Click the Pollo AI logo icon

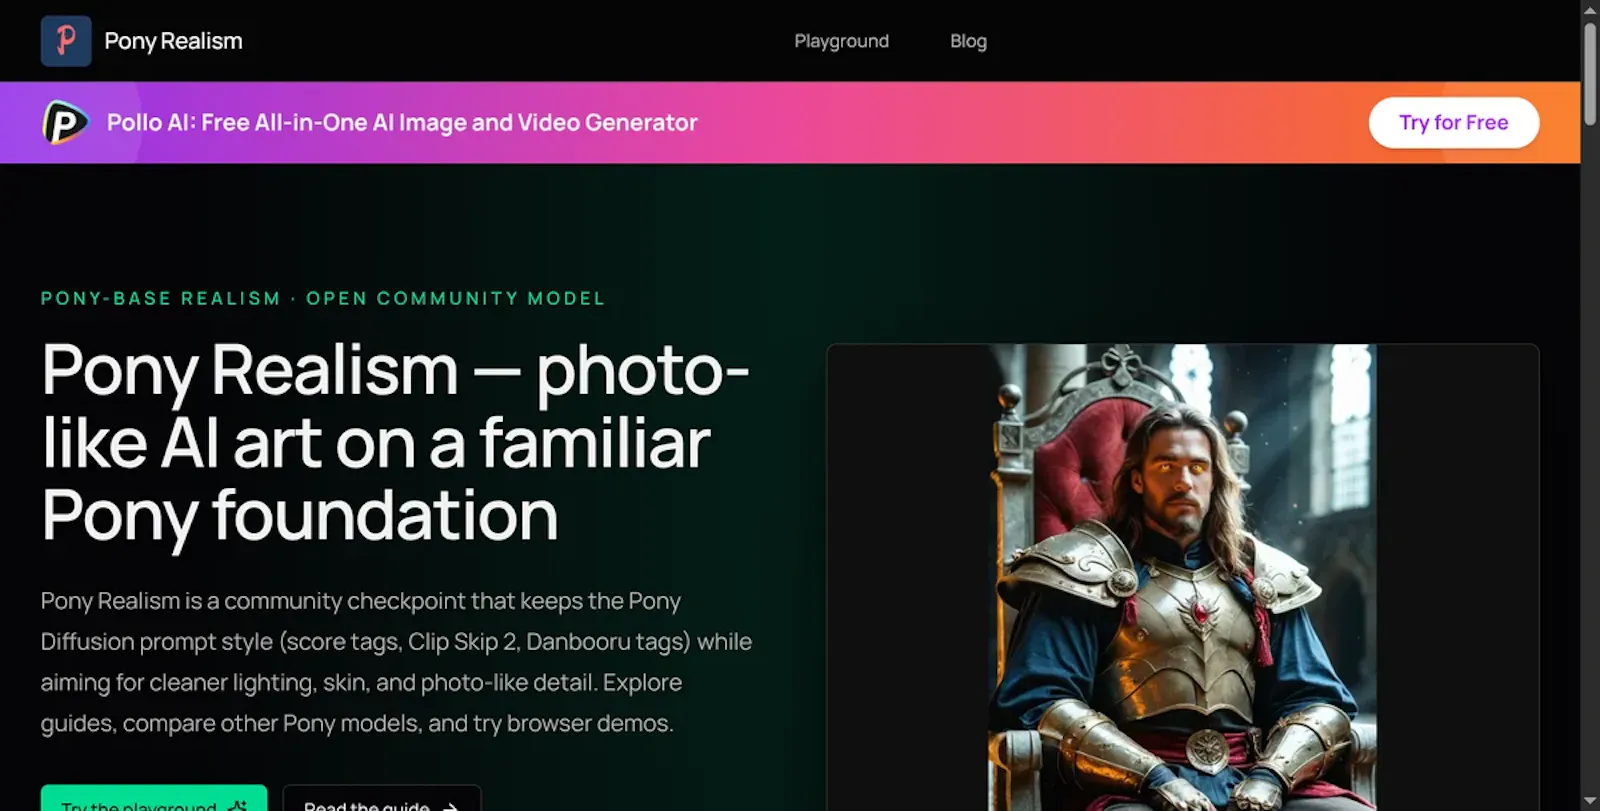click(x=66, y=123)
